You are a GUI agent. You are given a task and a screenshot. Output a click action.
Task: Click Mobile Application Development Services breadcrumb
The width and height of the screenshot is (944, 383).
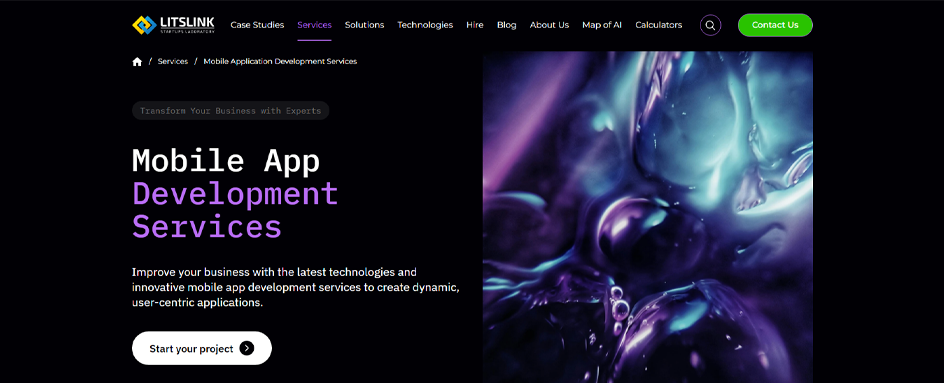281,61
